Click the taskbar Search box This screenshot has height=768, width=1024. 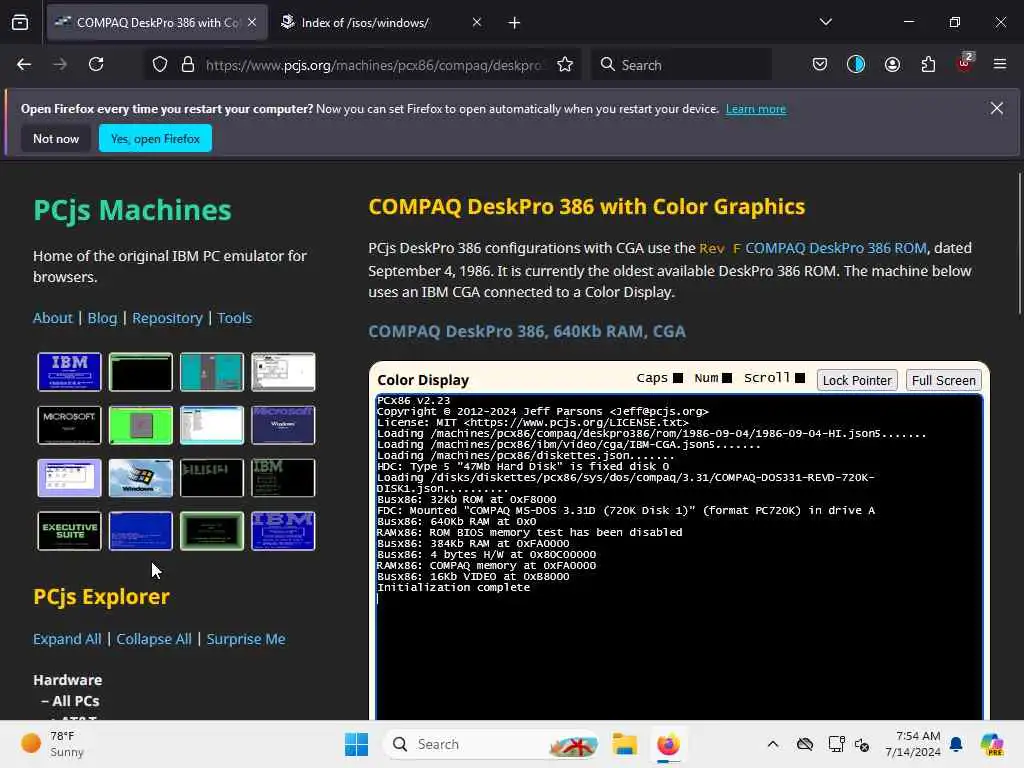tap(491, 744)
